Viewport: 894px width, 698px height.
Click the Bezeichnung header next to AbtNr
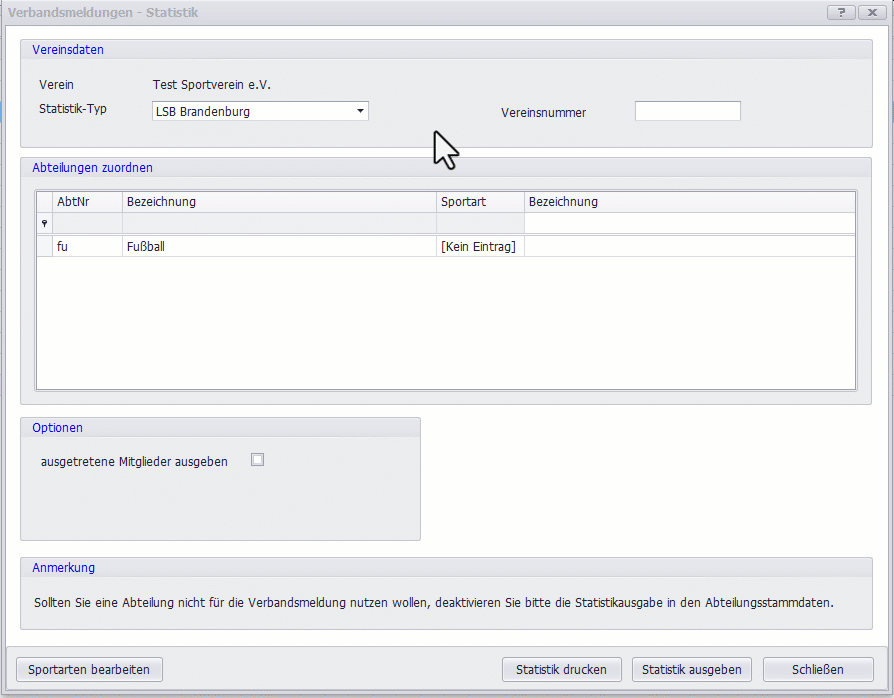click(x=278, y=202)
